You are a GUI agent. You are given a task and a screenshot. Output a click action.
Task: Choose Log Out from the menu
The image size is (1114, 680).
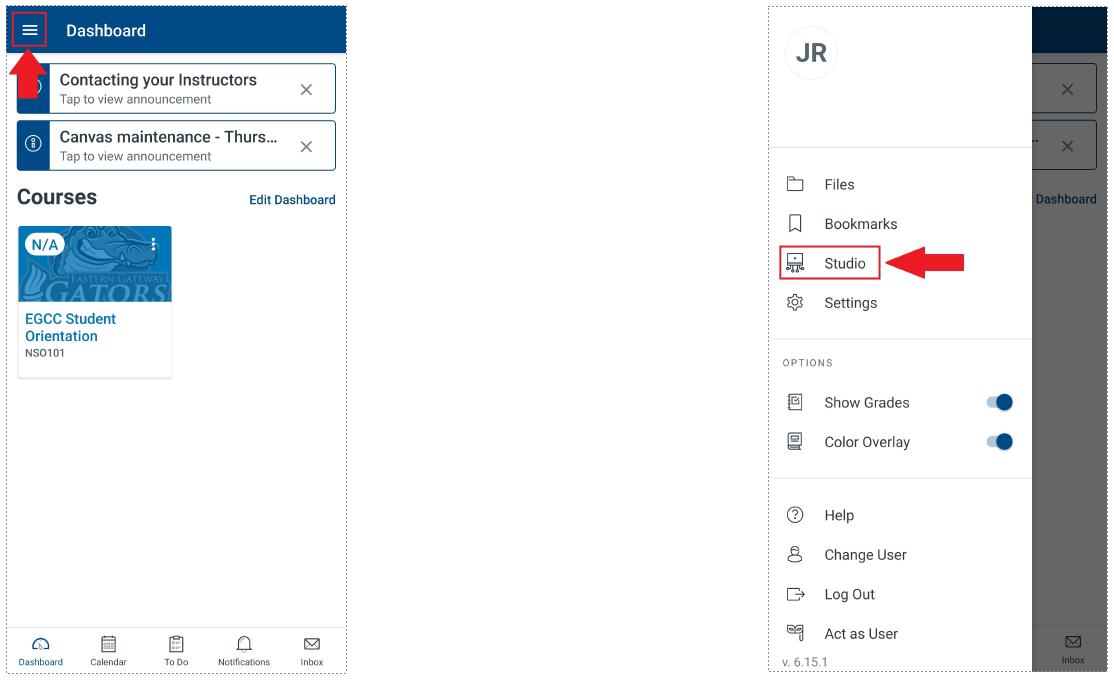pos(849,594)
